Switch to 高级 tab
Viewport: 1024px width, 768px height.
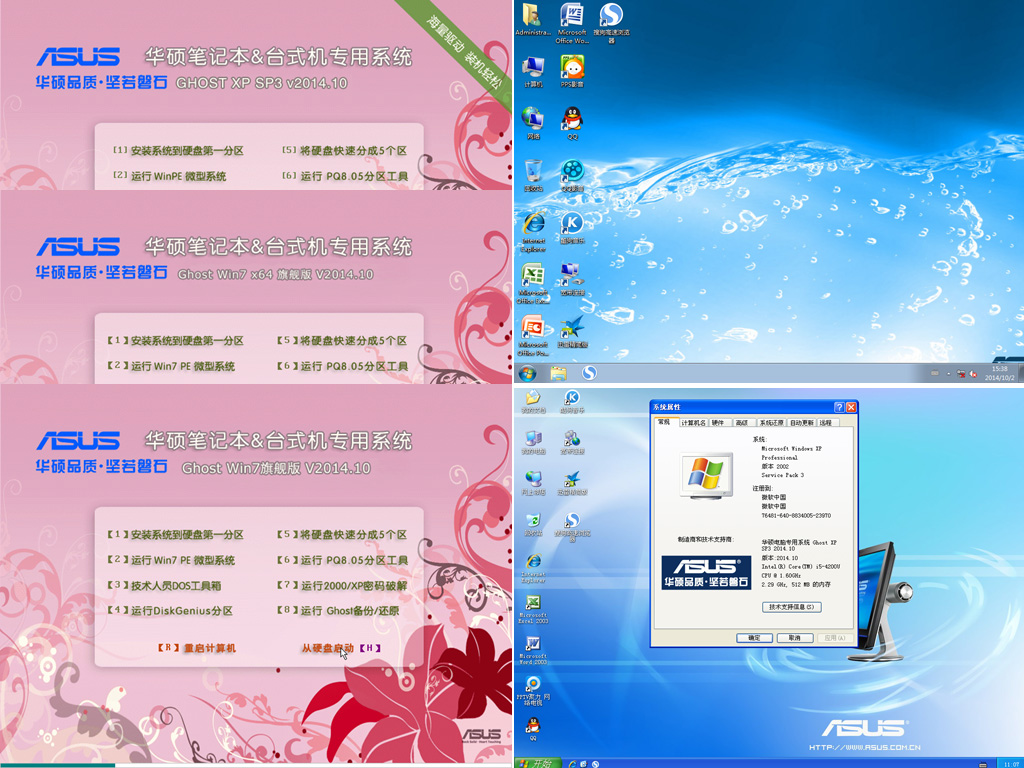coord(742,423)
